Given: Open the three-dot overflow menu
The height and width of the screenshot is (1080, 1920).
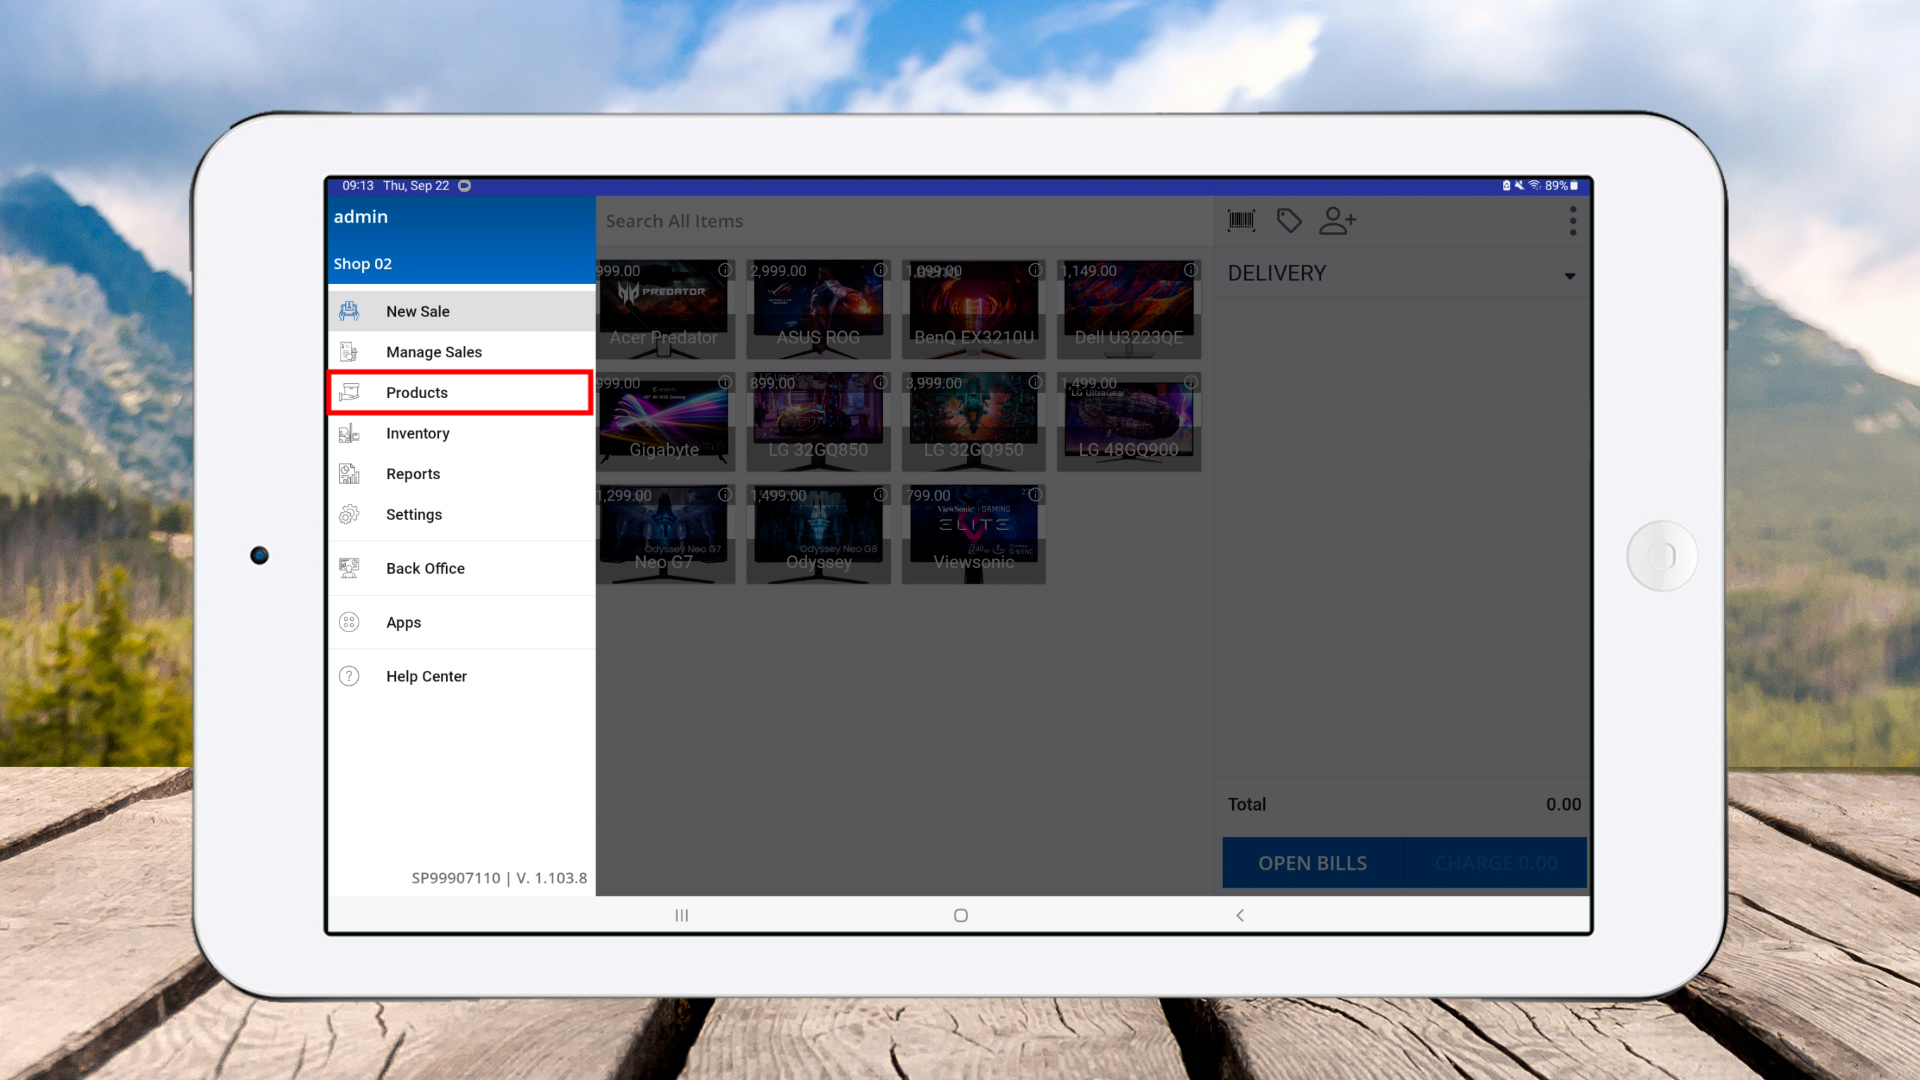Looking at the screenshot, I should tap(1572, 221).
